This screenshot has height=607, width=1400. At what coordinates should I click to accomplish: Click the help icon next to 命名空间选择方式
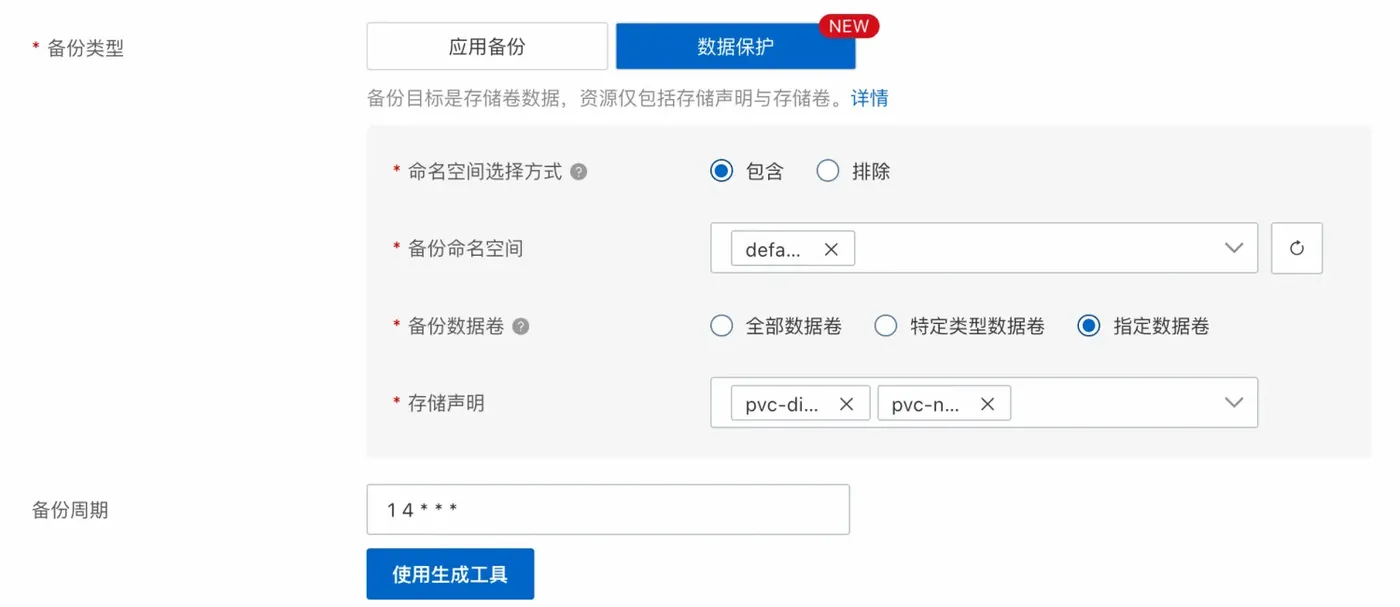[x=578, y=172]
